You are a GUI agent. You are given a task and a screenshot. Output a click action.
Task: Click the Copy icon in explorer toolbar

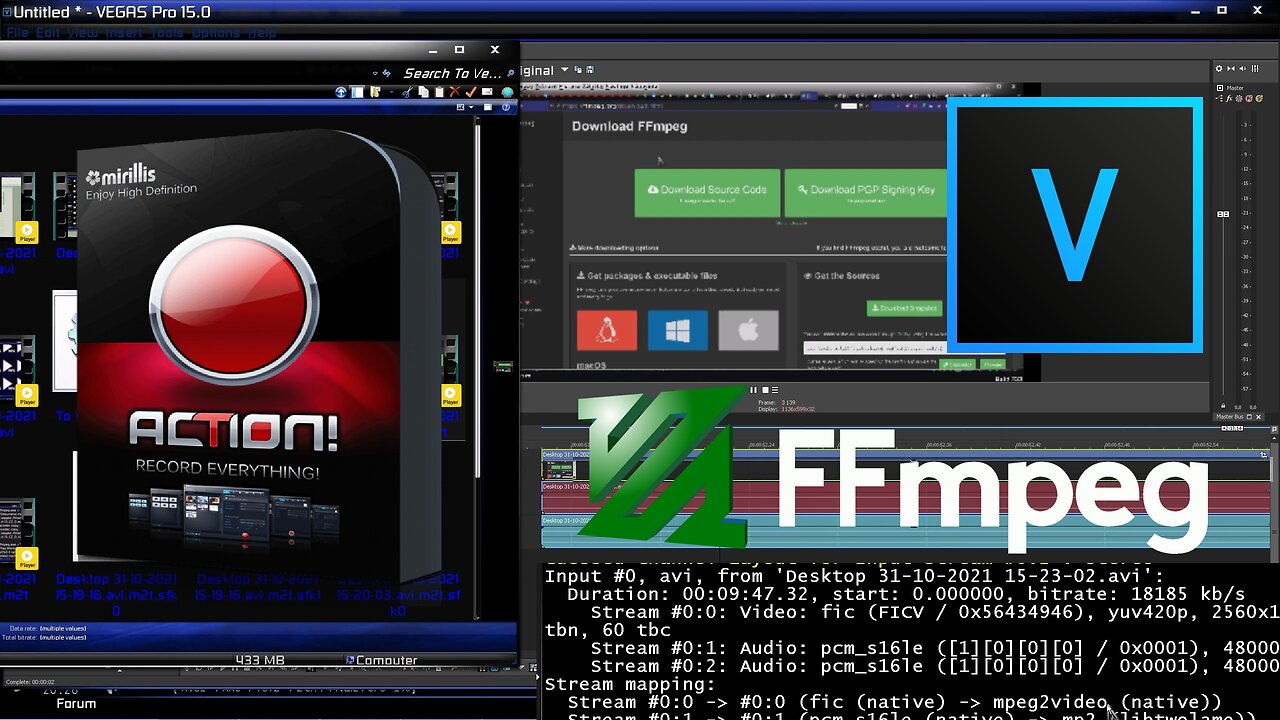pyautogui.click(x=423, y=92)
